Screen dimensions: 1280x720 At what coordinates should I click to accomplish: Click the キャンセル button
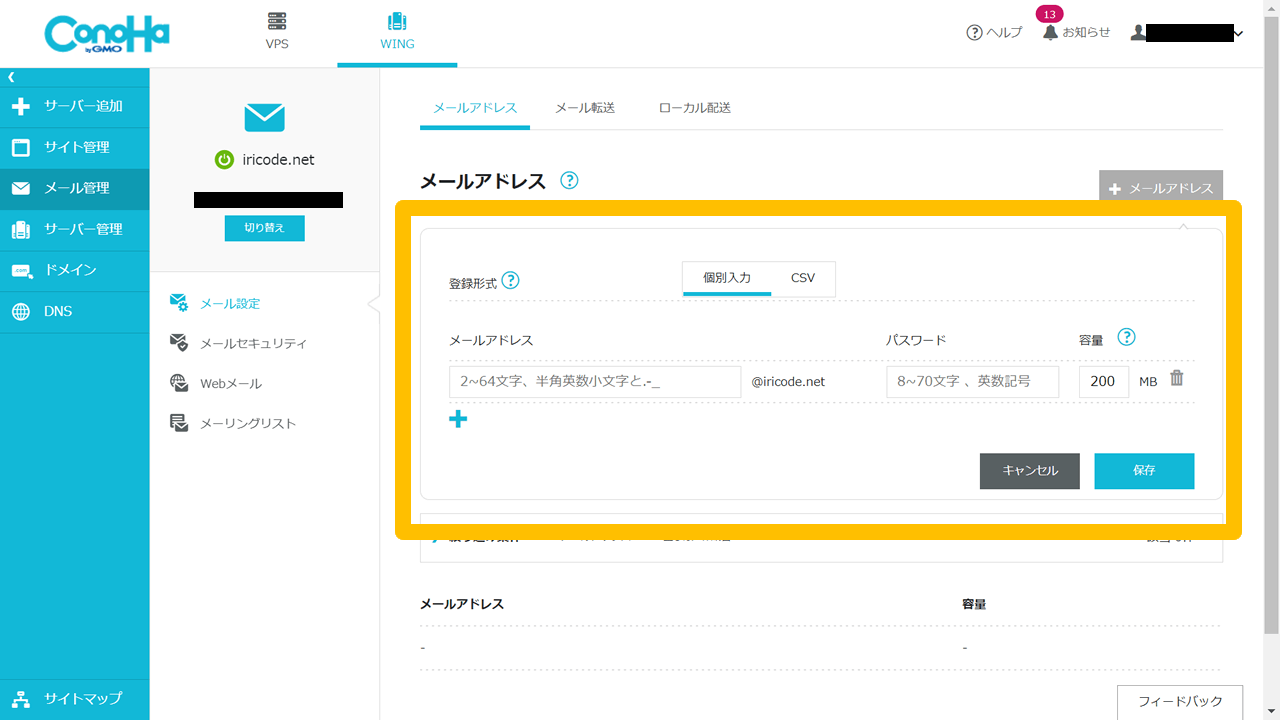click(1029, 471)
